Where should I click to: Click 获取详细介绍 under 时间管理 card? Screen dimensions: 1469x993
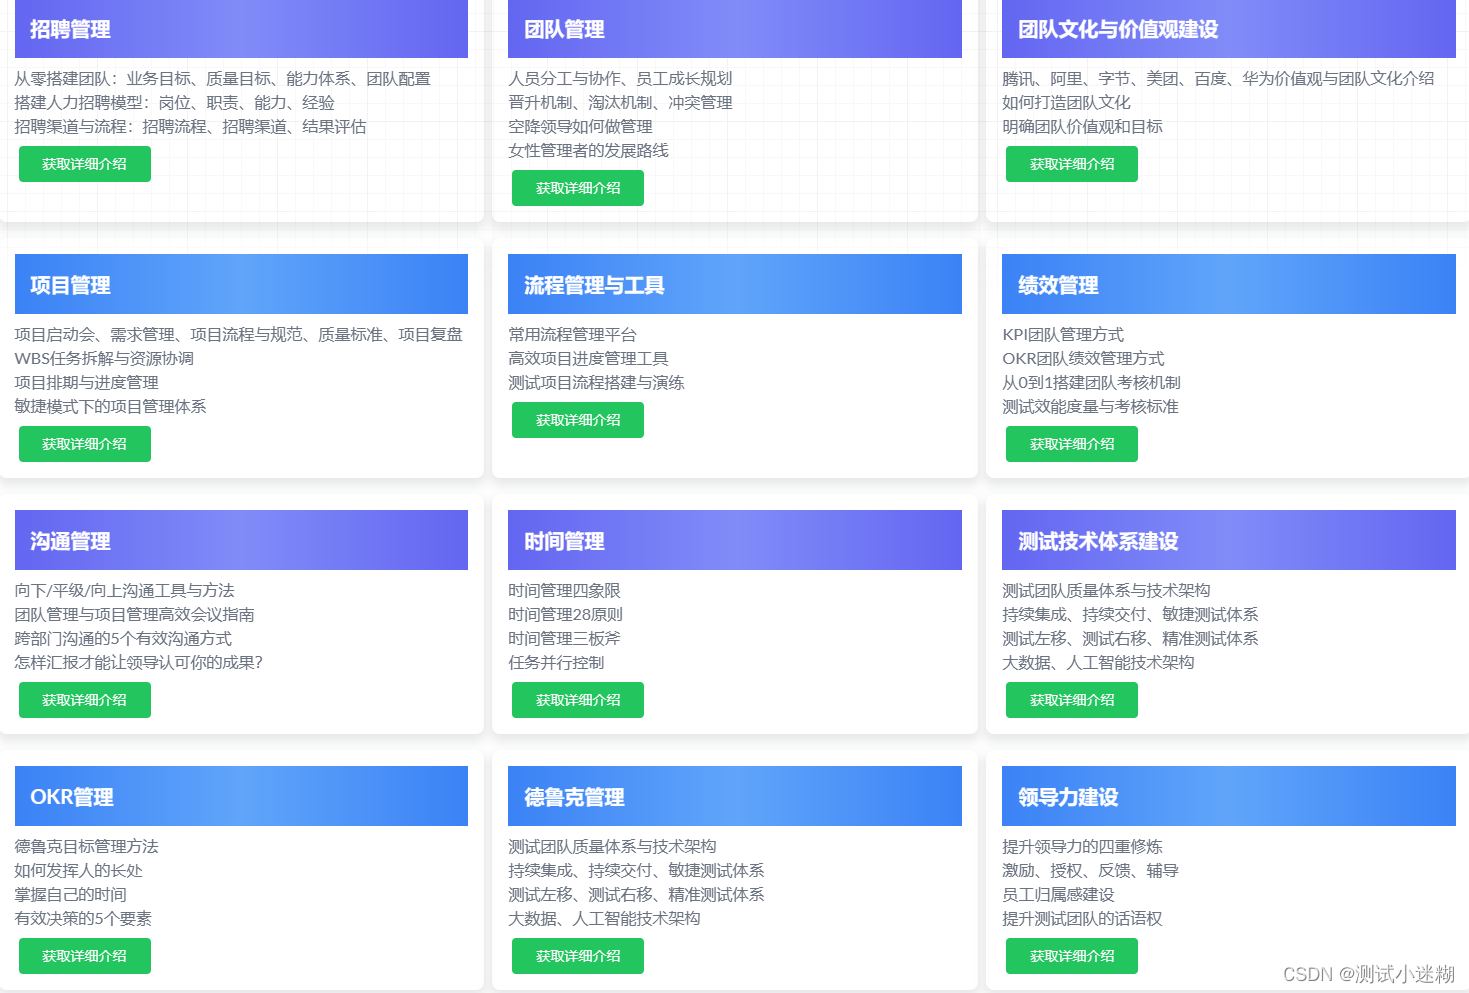click(x=577, y=699)
